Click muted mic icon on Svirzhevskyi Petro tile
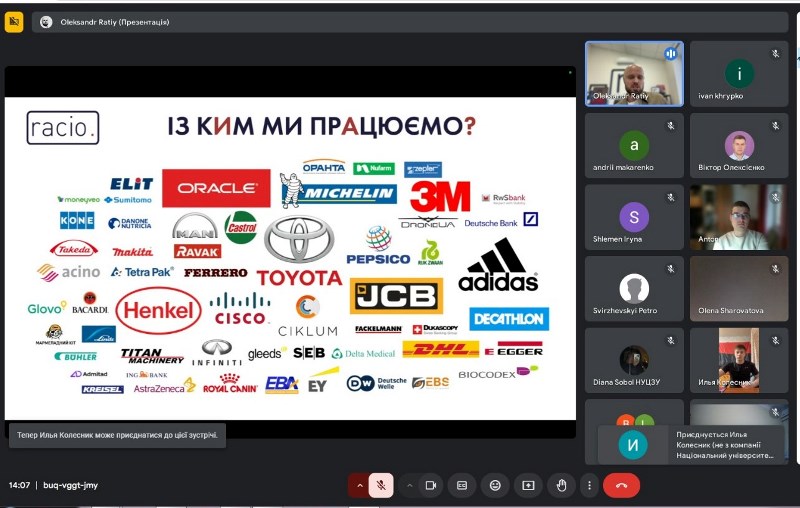 [670, 269]
